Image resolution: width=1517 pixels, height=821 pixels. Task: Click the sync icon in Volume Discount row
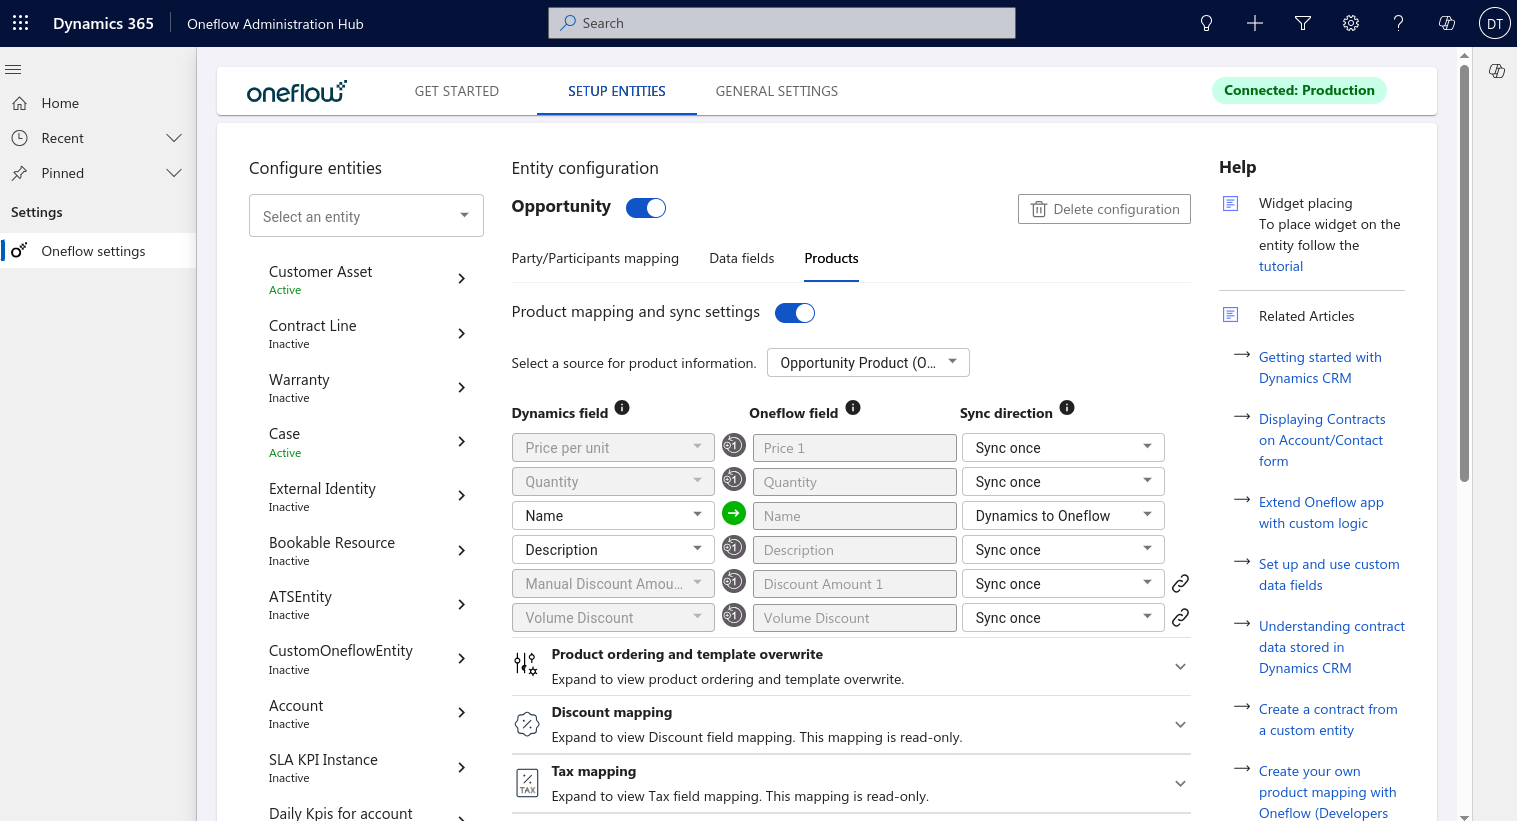point(734,615)
